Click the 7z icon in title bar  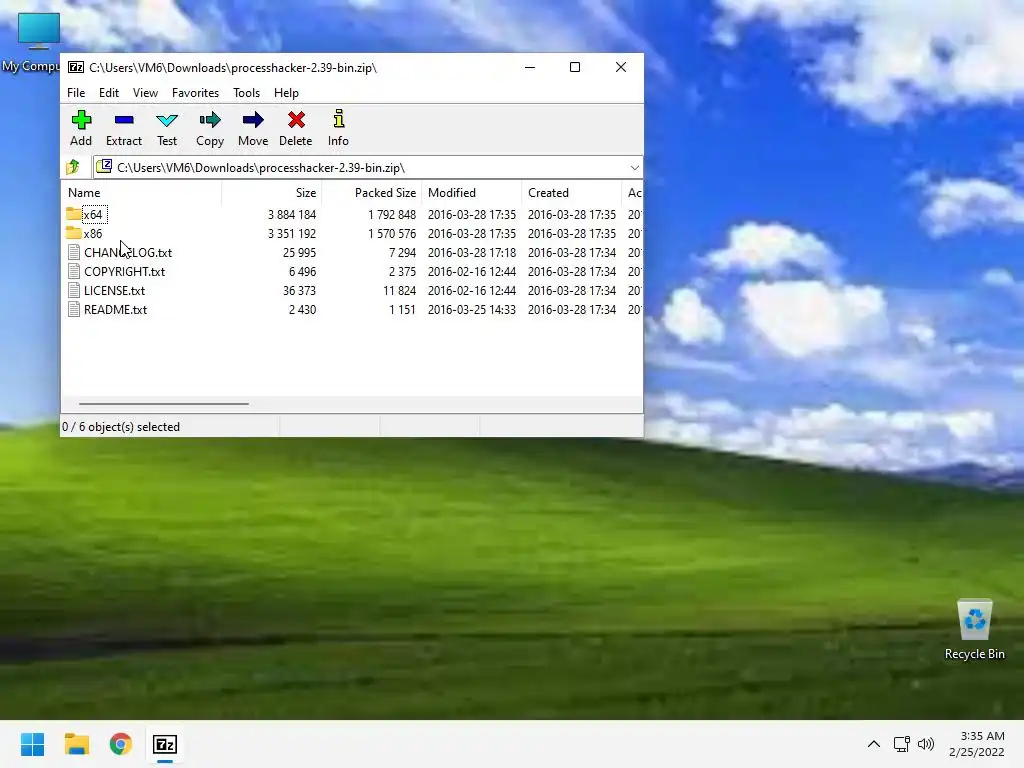coord(76,67)
